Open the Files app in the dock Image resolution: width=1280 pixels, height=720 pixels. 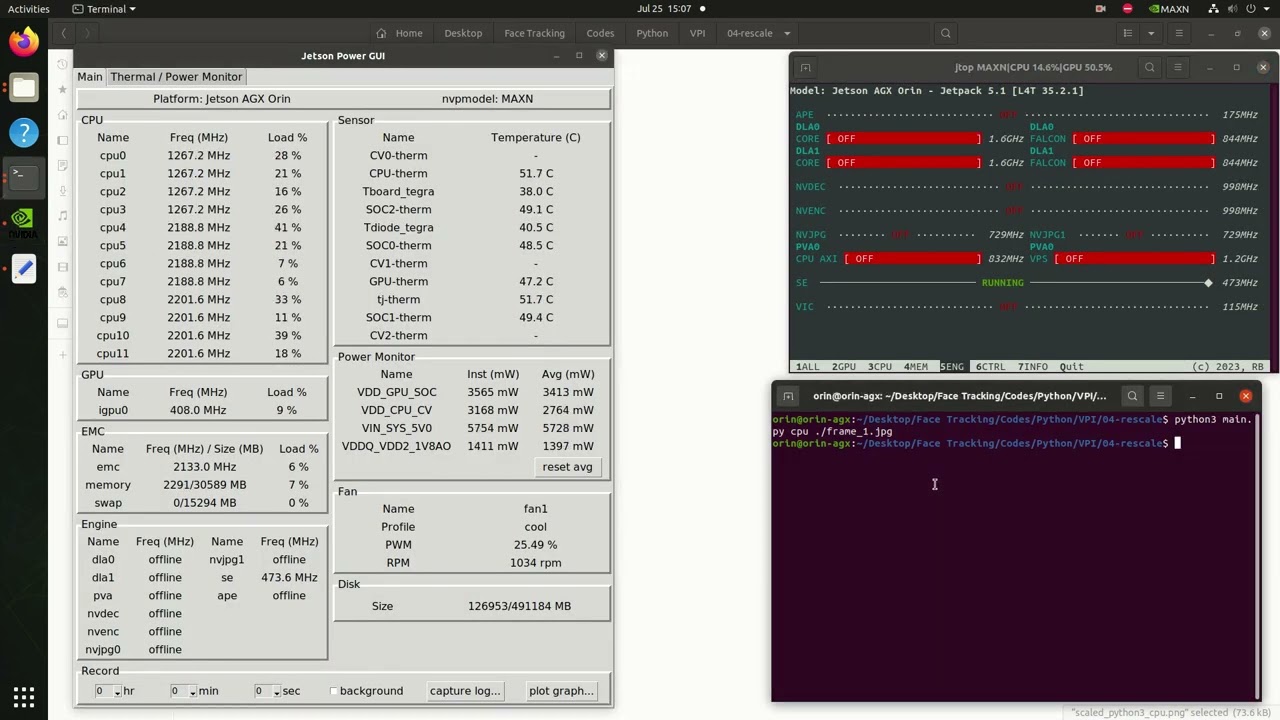[x=24, y=87]
